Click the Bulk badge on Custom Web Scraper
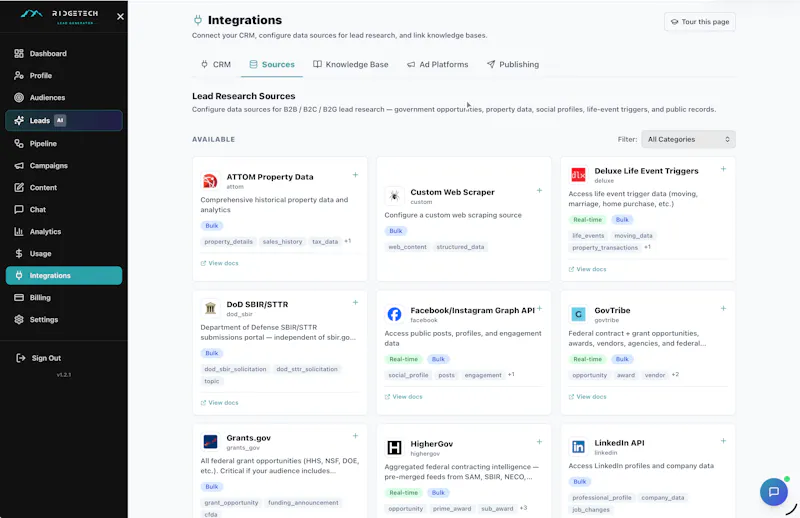Viewport: 800px width, 518px height. tap(396, 231)
